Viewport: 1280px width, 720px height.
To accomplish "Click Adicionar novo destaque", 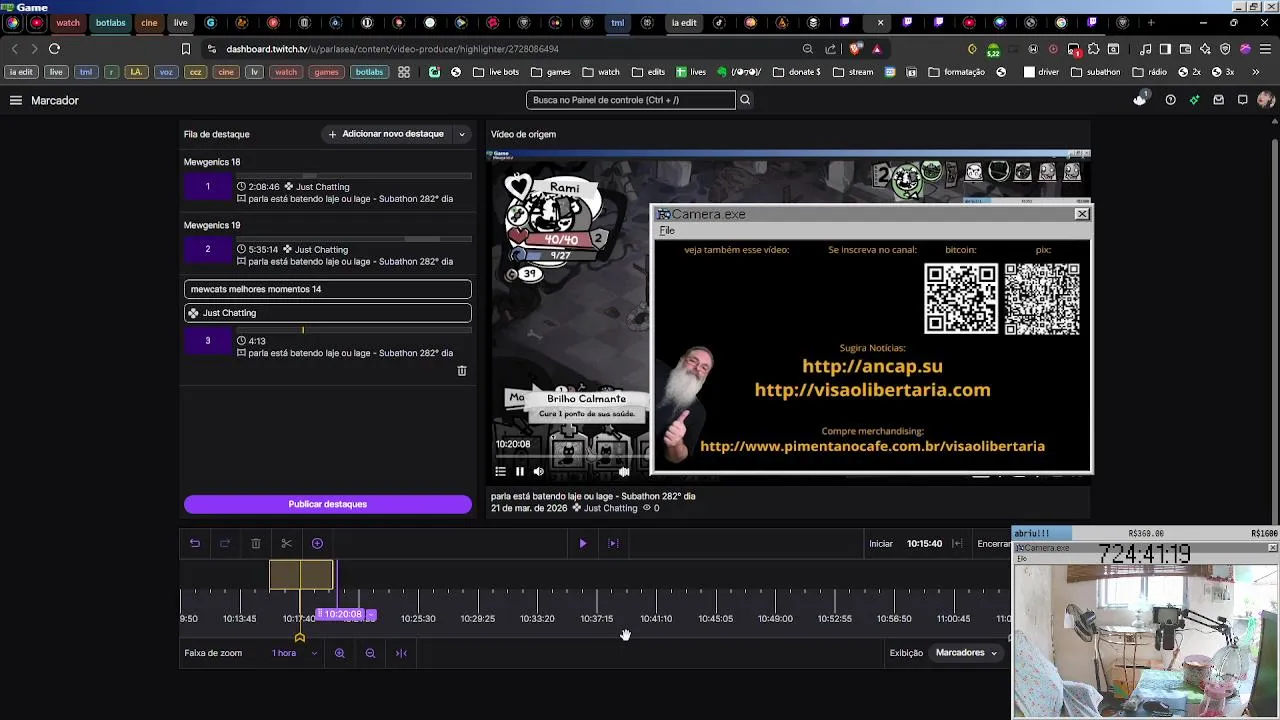I will tap(386, 134).
